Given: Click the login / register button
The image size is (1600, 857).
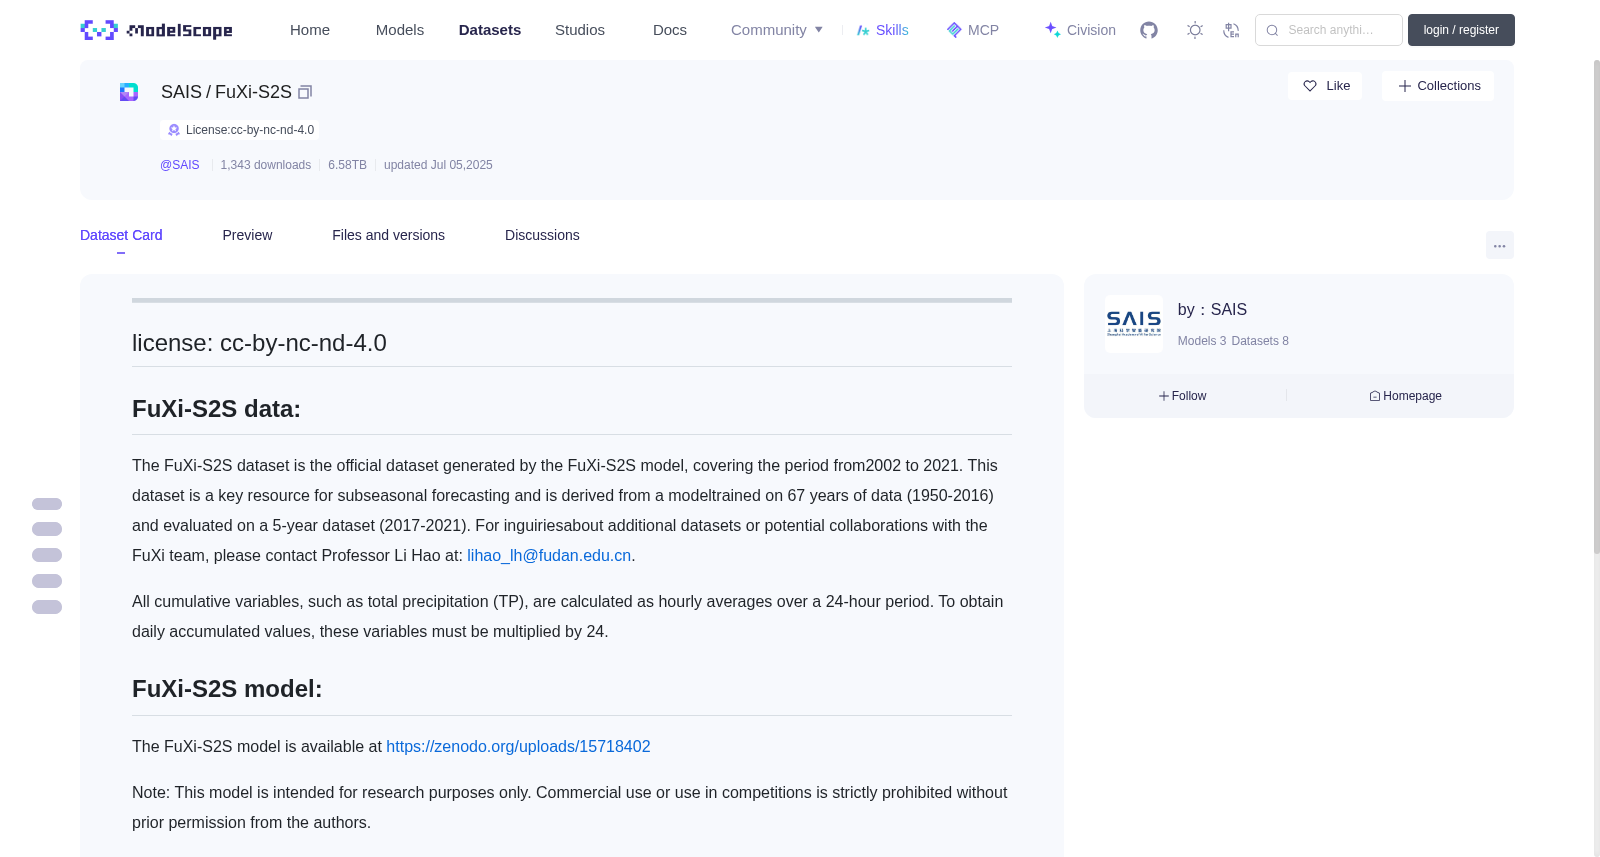Looking at the screenshot, I should click(x=1461, y=30).
